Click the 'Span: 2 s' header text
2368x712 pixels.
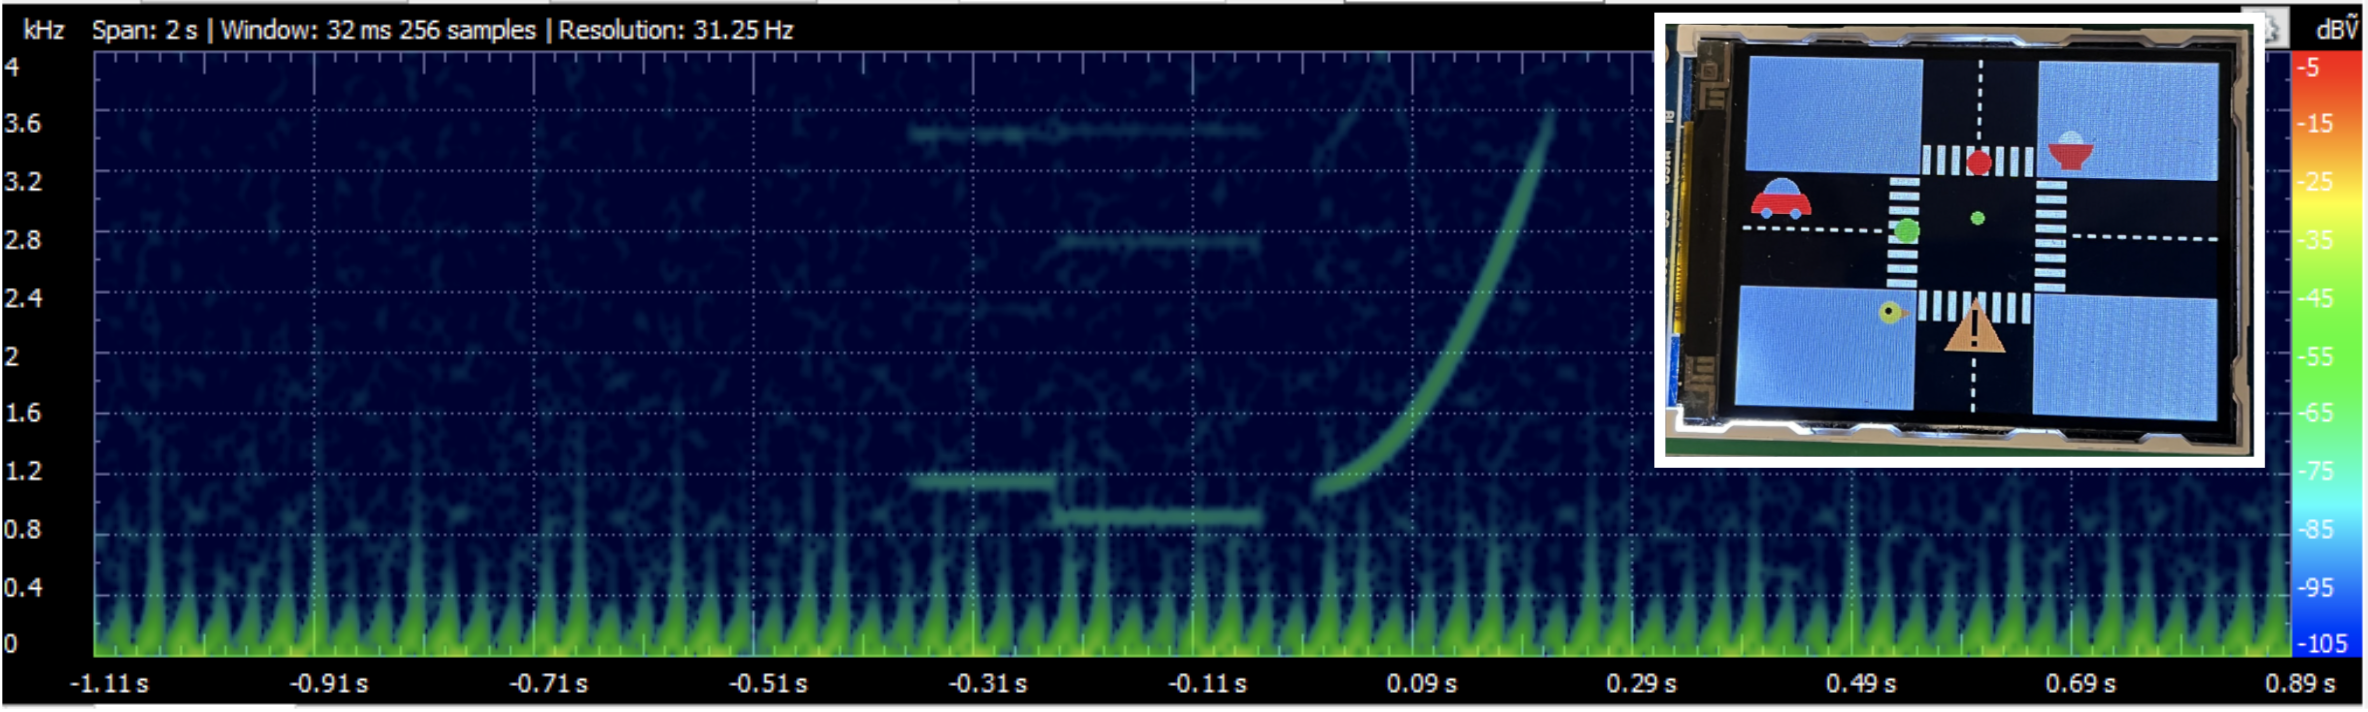(144, 30)
